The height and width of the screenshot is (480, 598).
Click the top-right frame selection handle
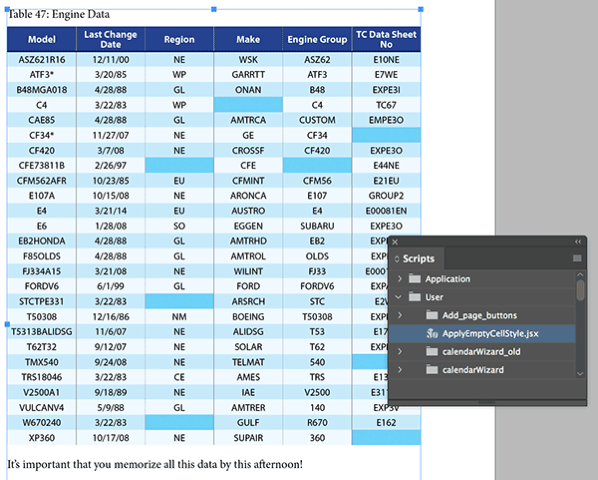pos(421,9)
